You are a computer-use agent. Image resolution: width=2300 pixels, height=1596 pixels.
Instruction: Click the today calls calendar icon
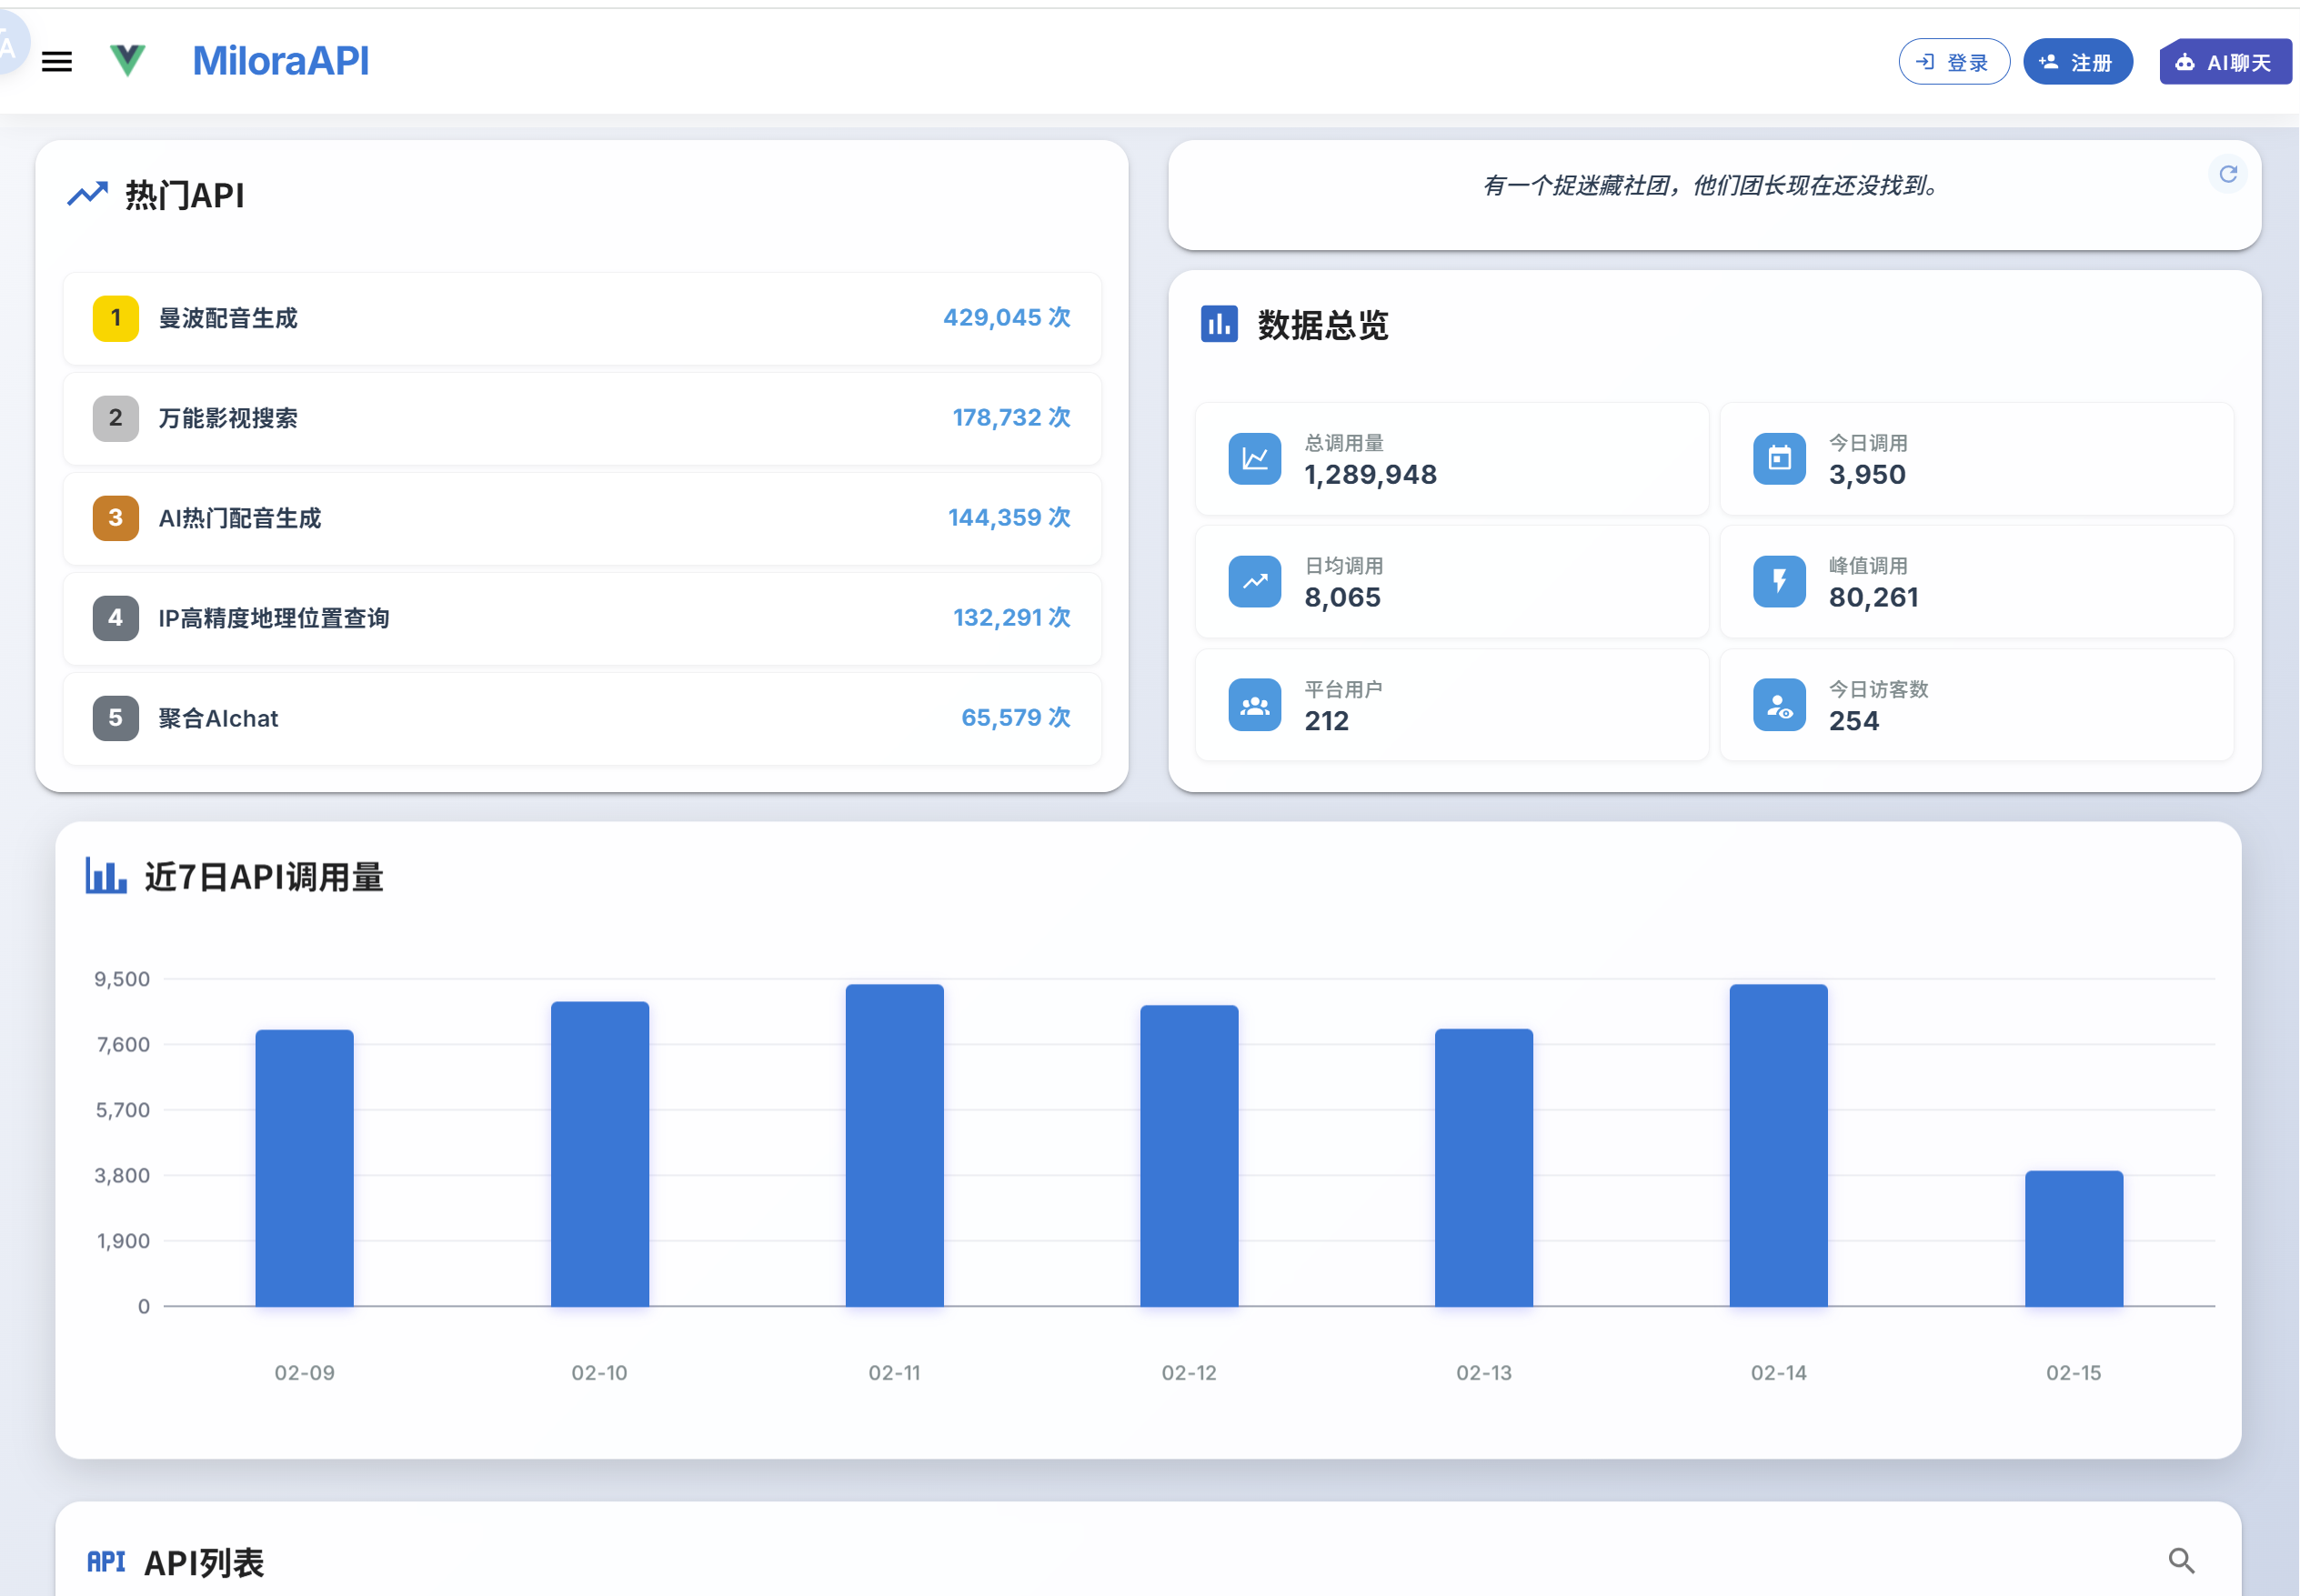(1778, 459)
